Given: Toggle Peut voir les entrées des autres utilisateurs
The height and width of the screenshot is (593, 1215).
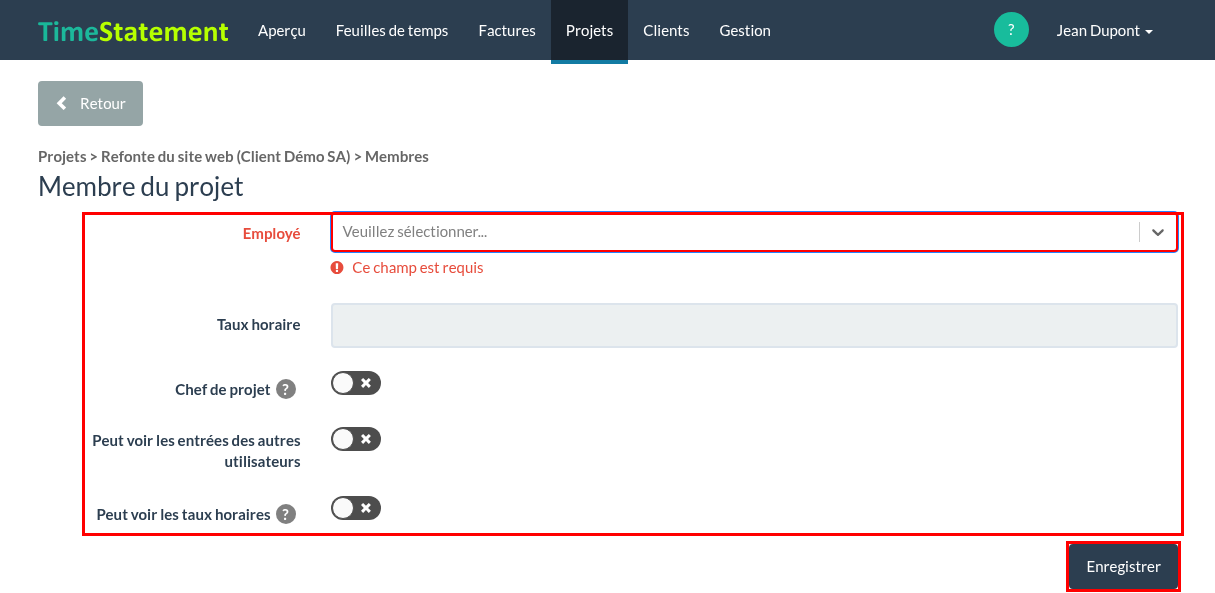Looking at the screenshot, I should click(356, 439).
